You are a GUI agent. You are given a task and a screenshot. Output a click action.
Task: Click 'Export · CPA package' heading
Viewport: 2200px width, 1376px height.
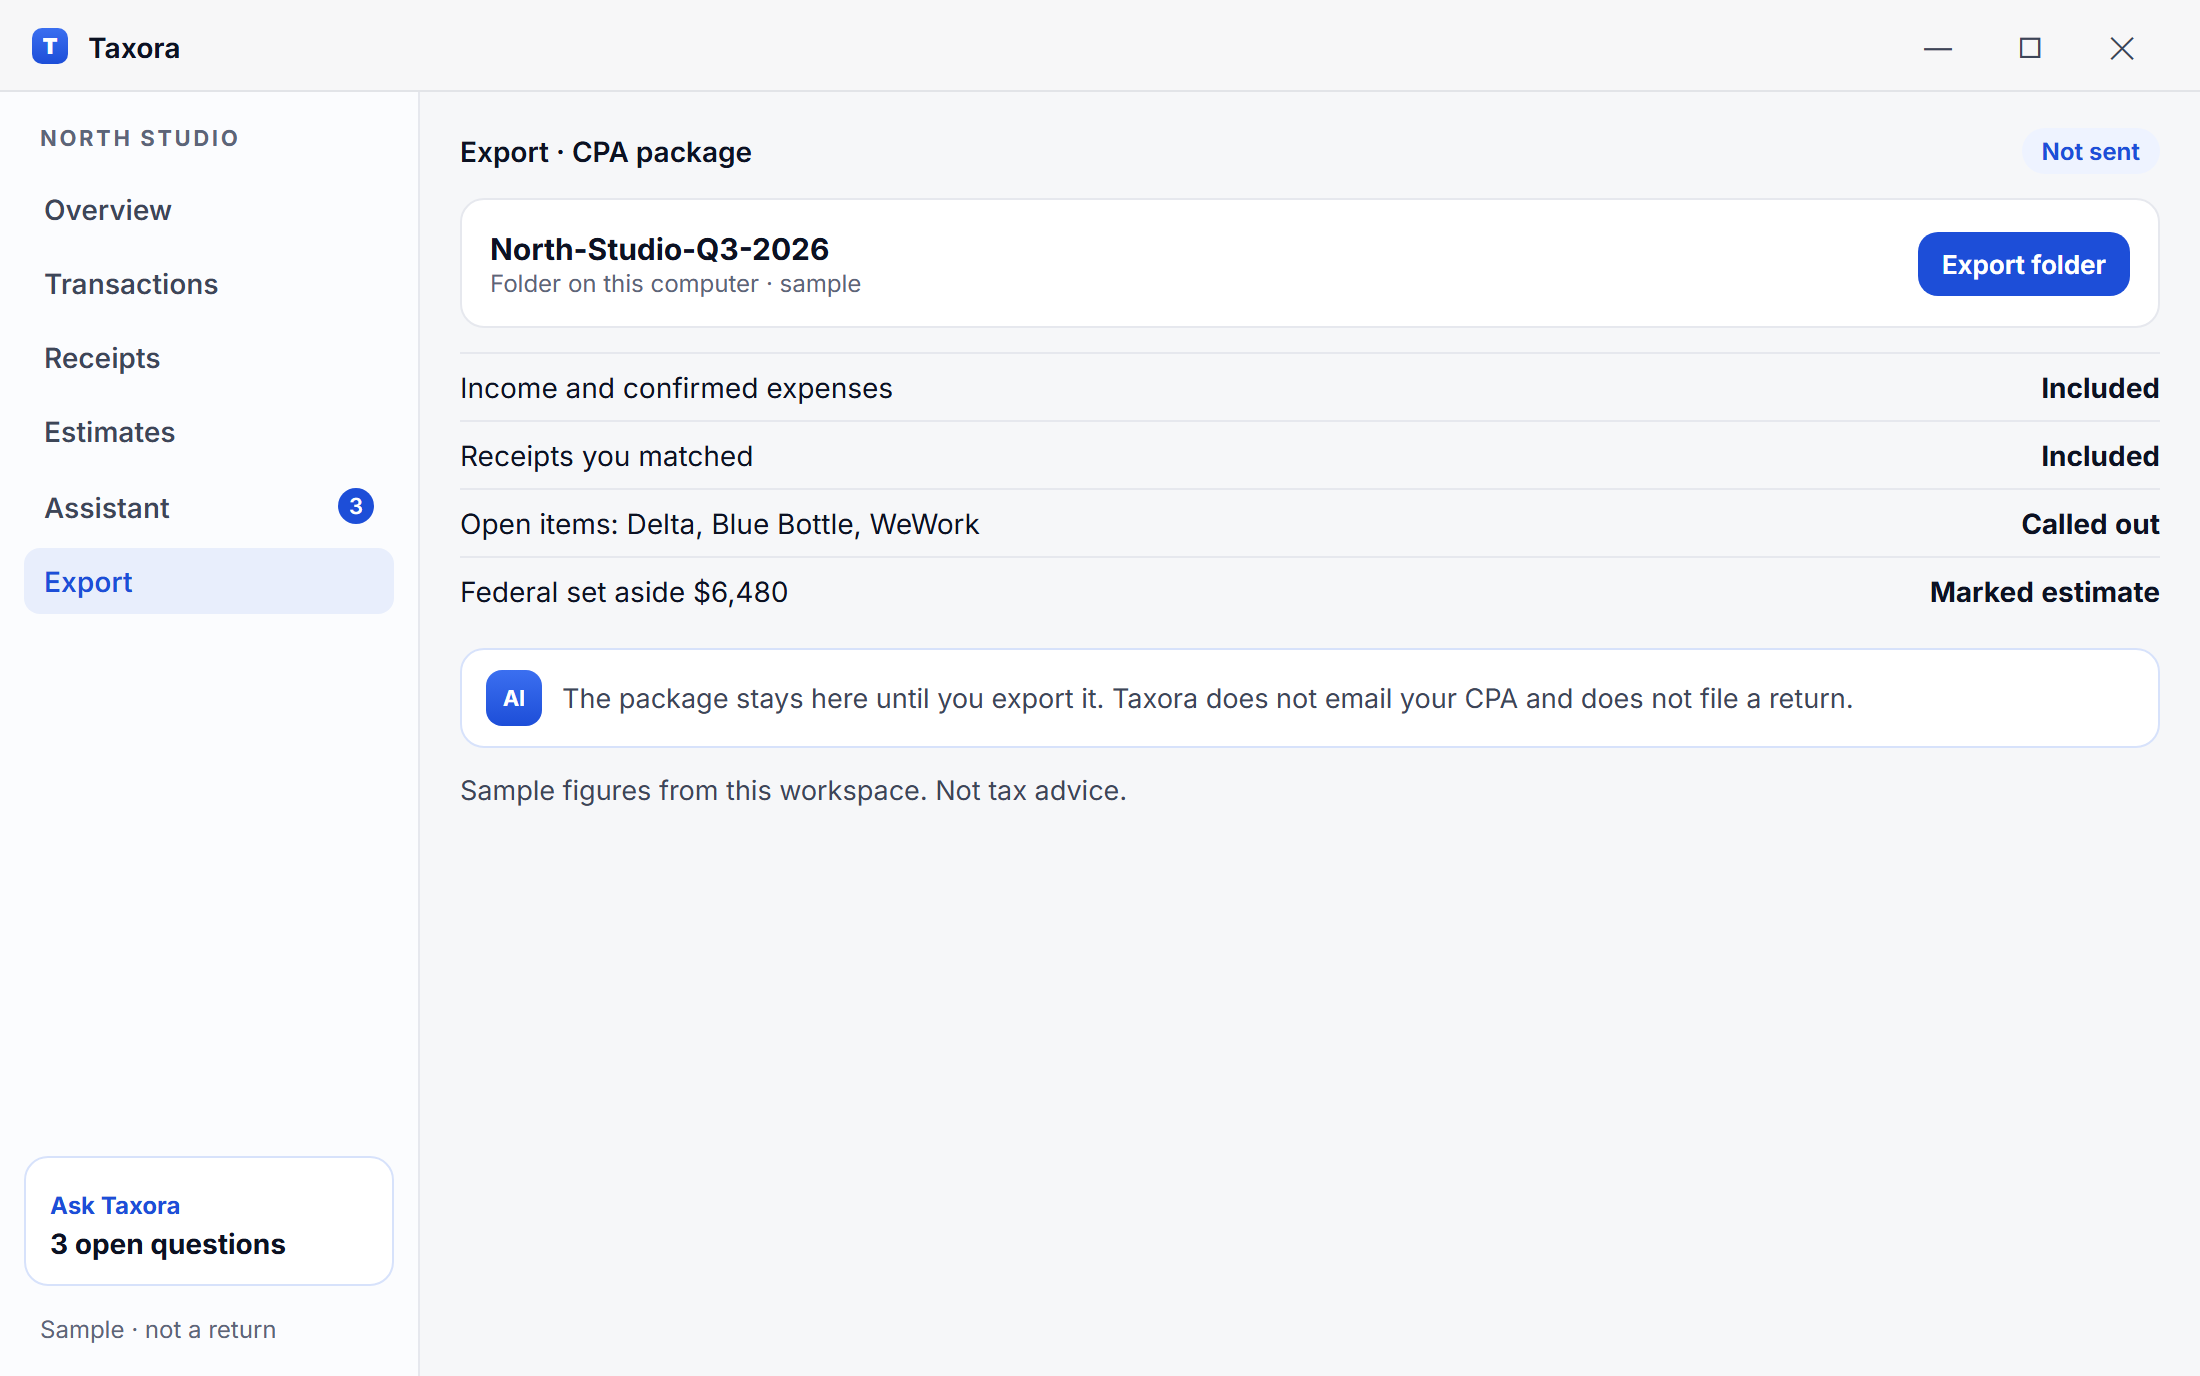click(x=605, y=152)
